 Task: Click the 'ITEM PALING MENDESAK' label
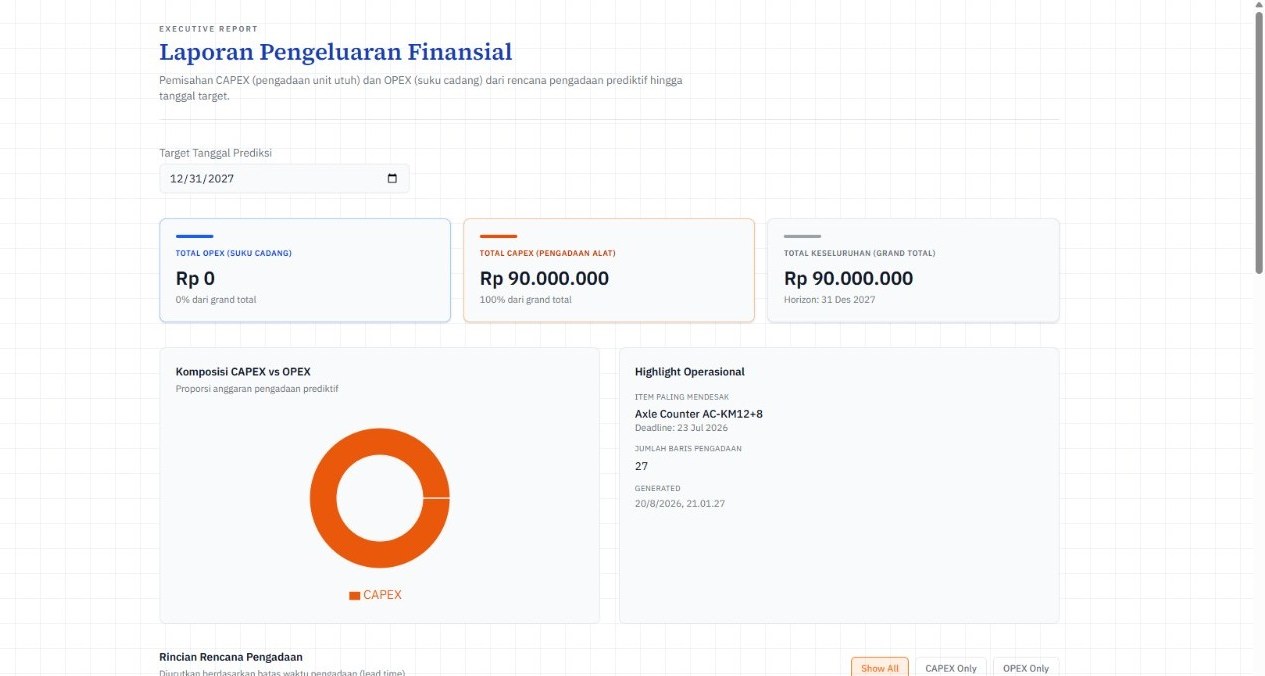point(682,397)
